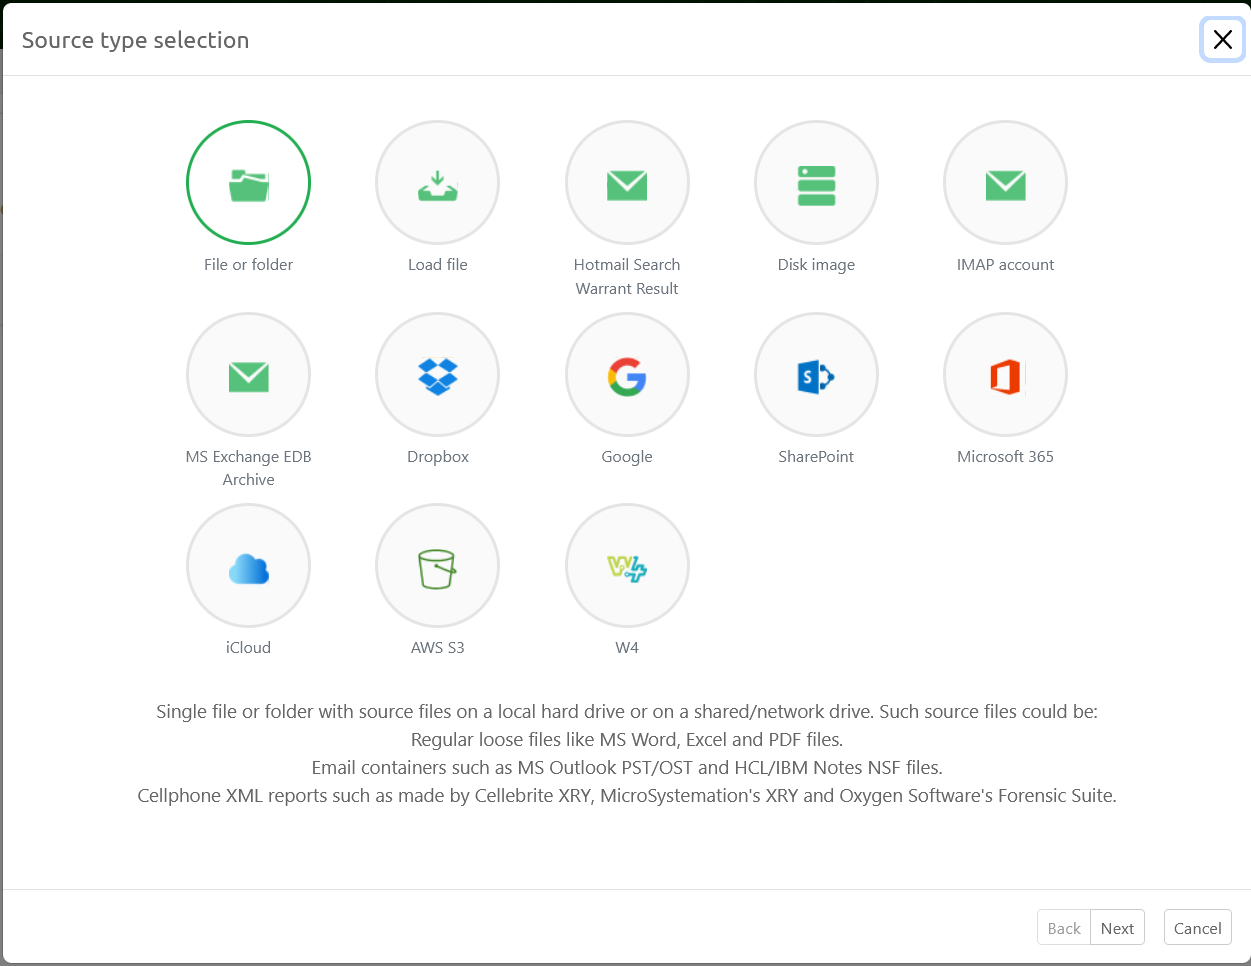Cancel the source type selection

[x=1197, y=927]
